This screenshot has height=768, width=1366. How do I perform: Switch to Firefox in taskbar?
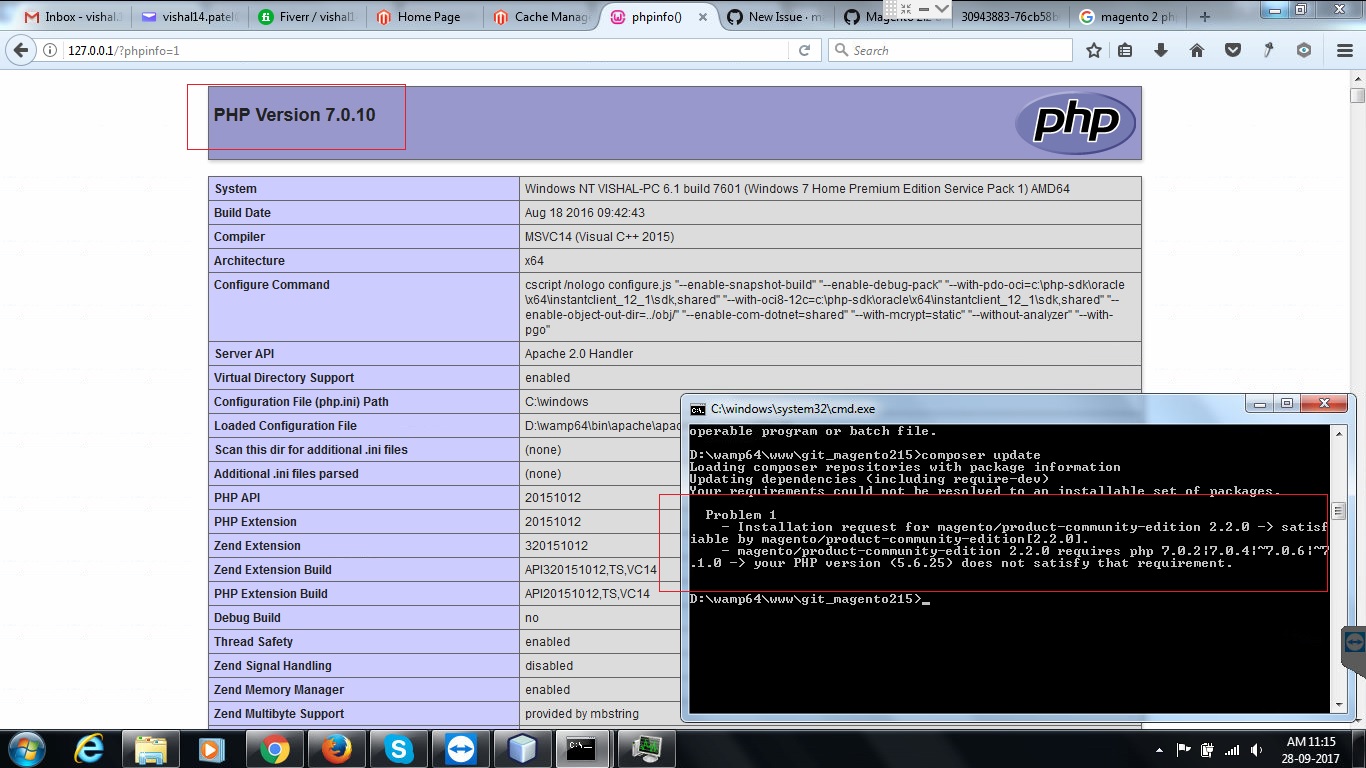click(x=335, y=749)
